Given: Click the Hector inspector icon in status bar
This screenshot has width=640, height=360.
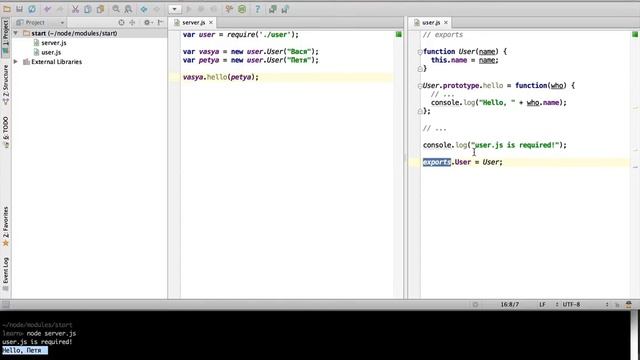Looking at the screenshot, I should (629, 304).
